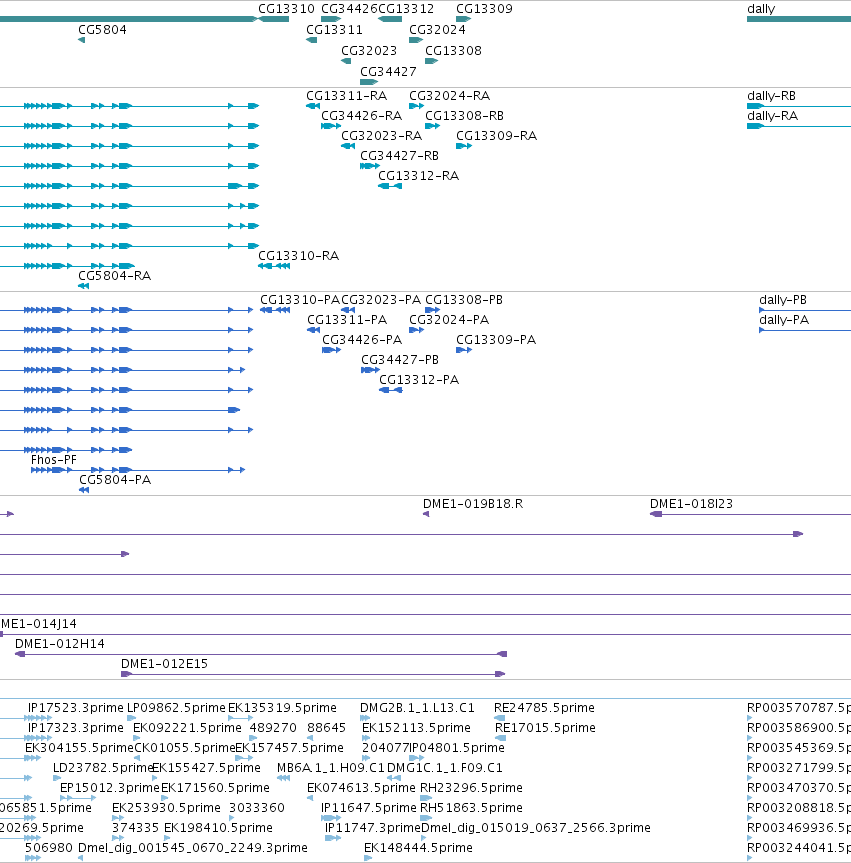Viewport: 851px width, 863px height.
Task: Click the CG13308 gene label
Action: pos(453,51)
